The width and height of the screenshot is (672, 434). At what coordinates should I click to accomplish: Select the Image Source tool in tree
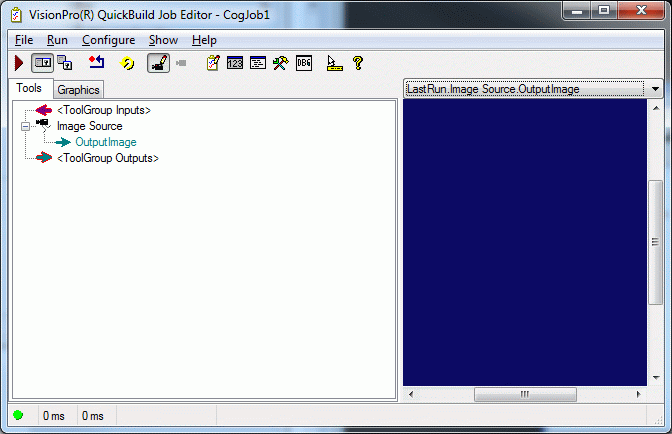point(90,126)
